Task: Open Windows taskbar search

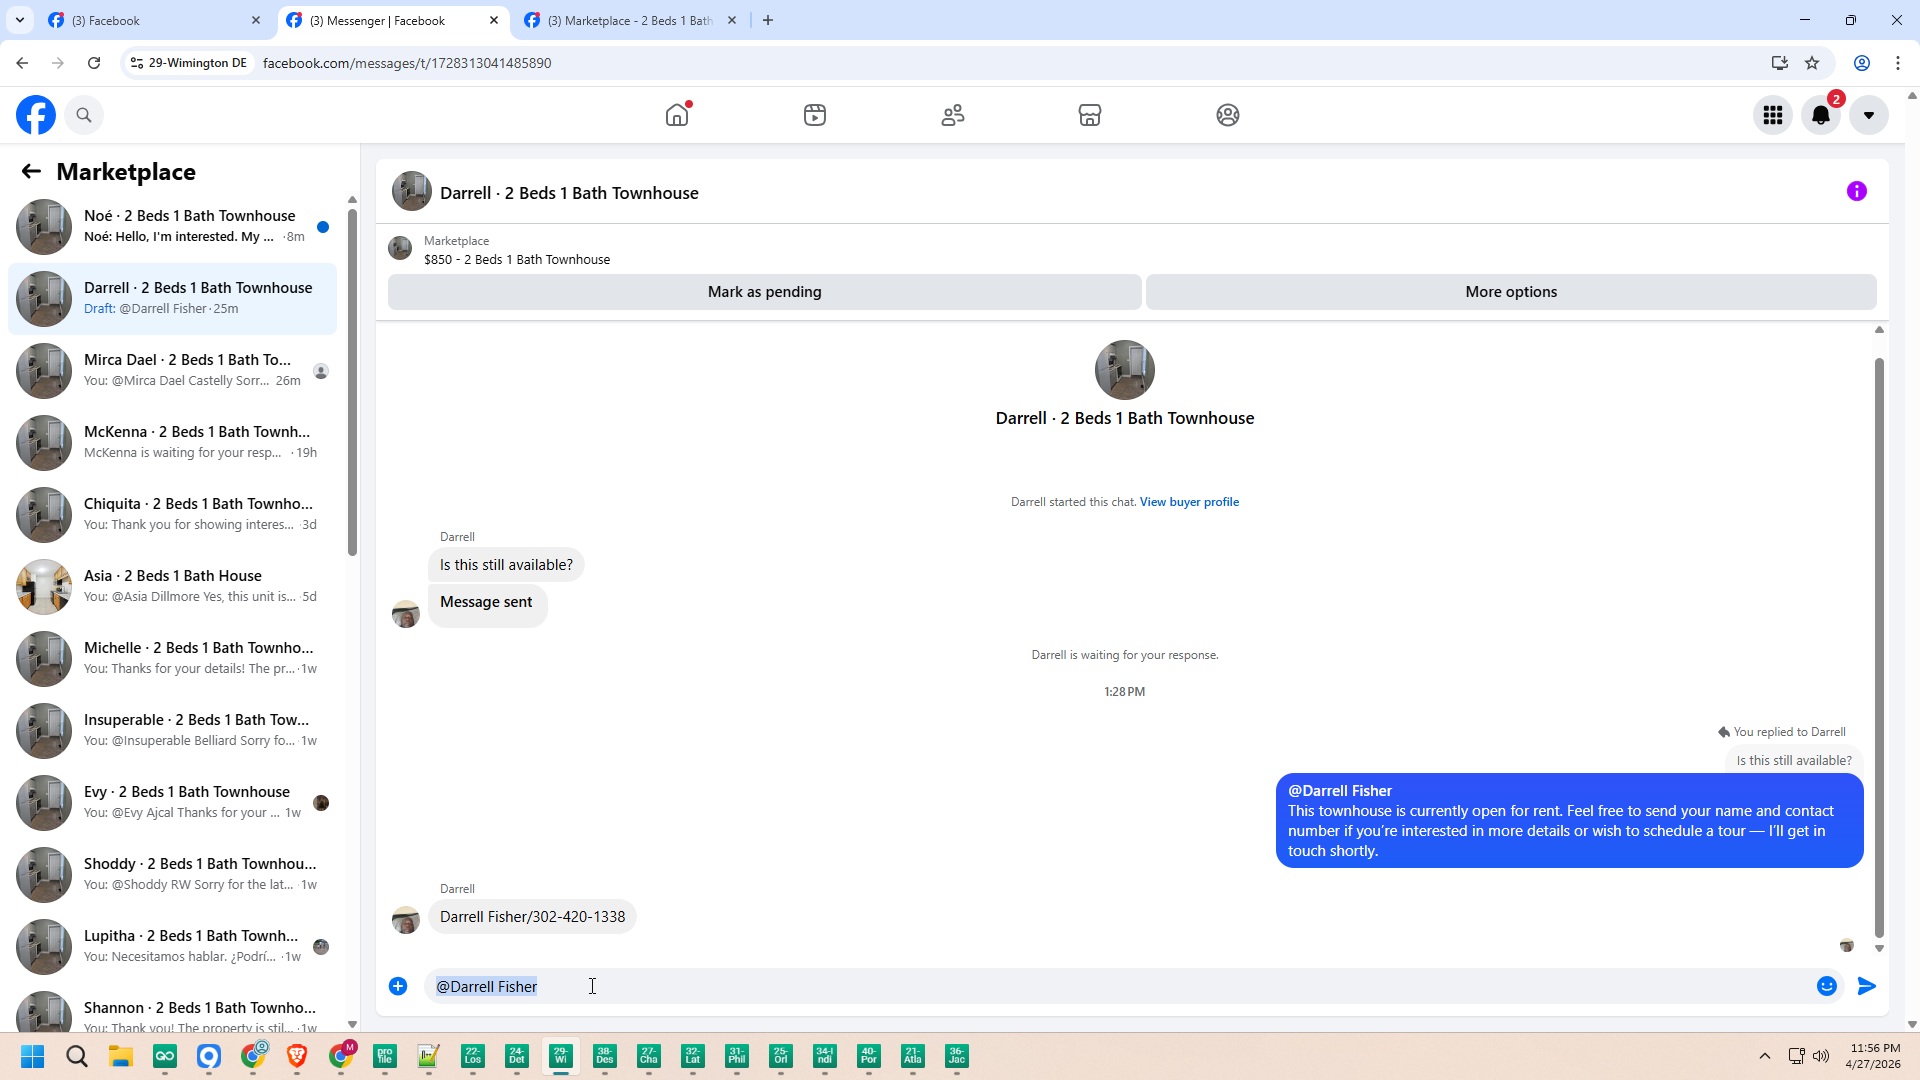Action: pos(77,1056)
